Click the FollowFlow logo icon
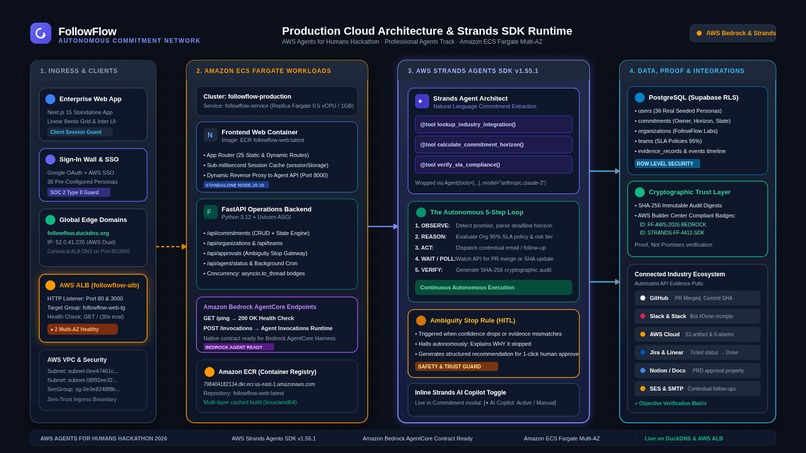Screen dimensions: 806x453 point(41,33)
